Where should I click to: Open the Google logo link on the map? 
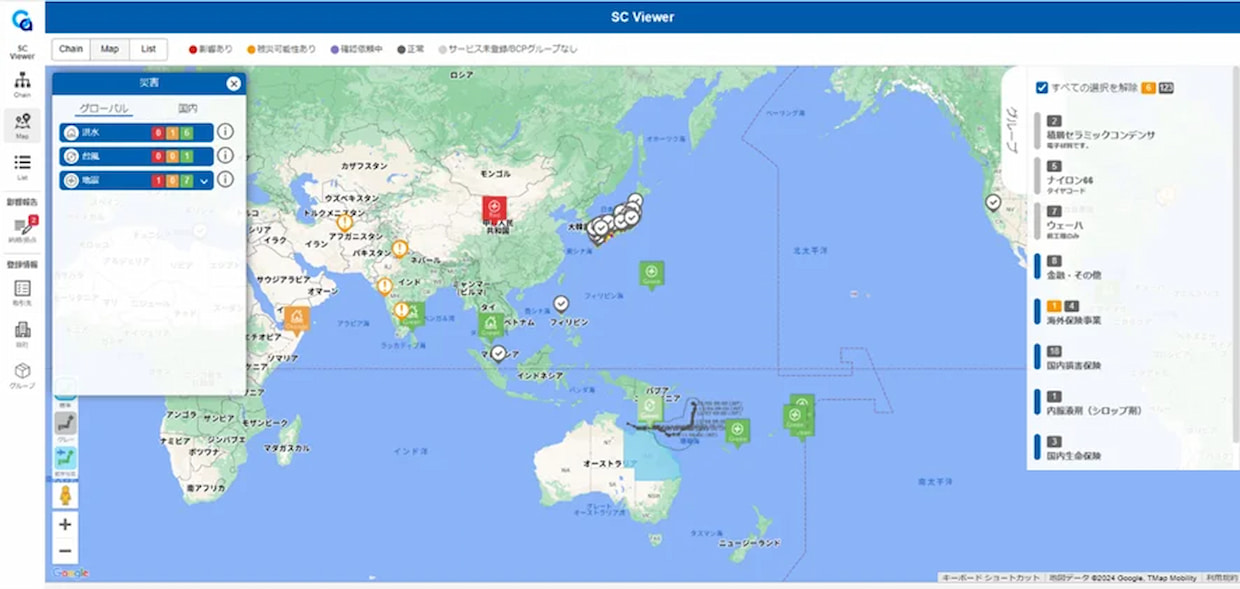point(70,573)
